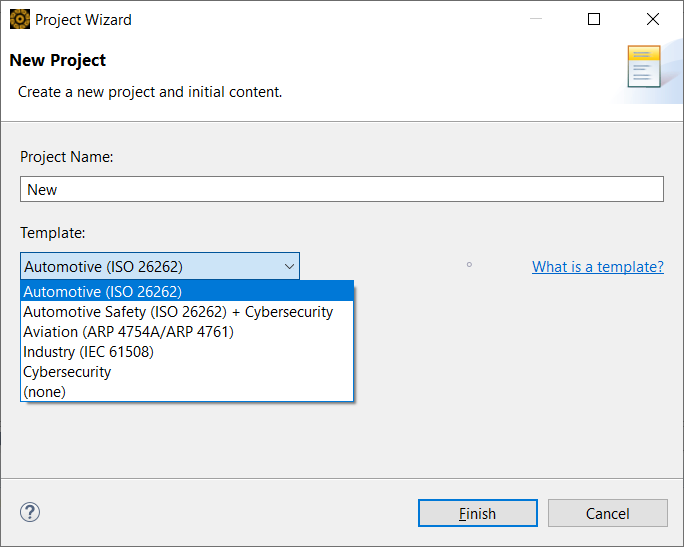The height and width of the screenshot is (547, 684).
Task: Close the Project Wizard dialog
Action: click(x=653, y=19)
